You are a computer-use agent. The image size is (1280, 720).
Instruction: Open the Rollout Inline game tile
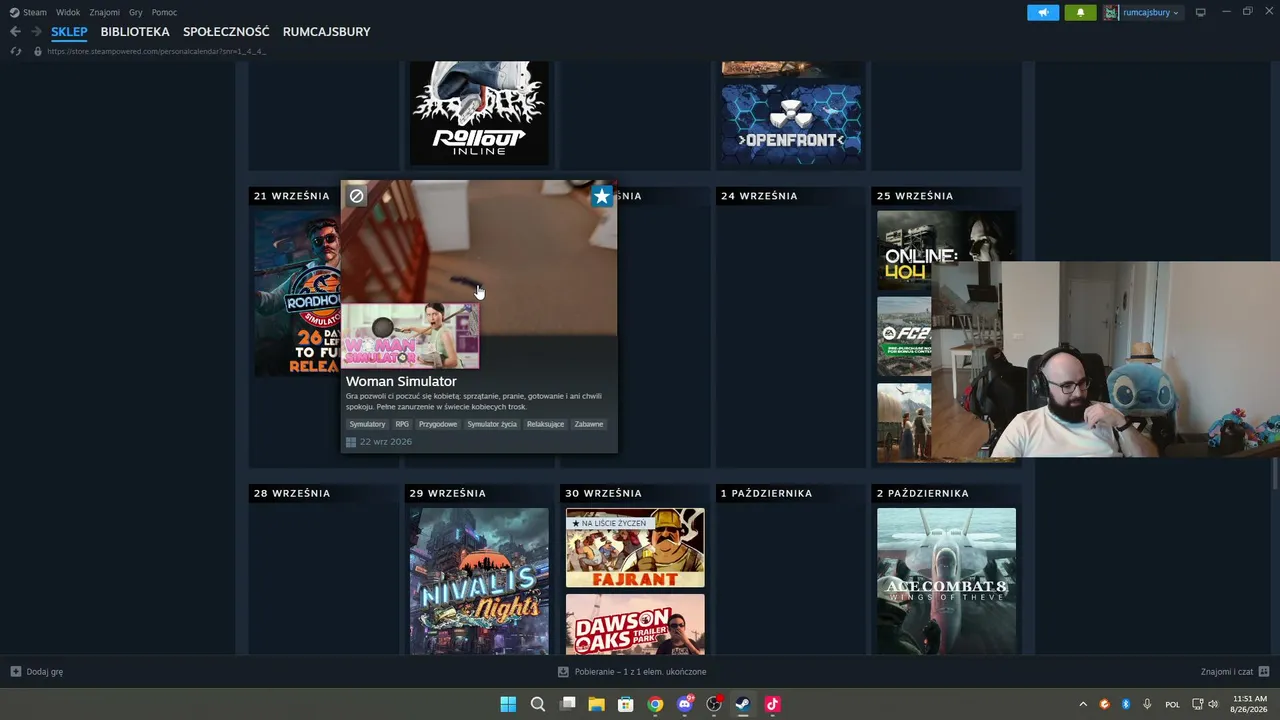[479, 113]
